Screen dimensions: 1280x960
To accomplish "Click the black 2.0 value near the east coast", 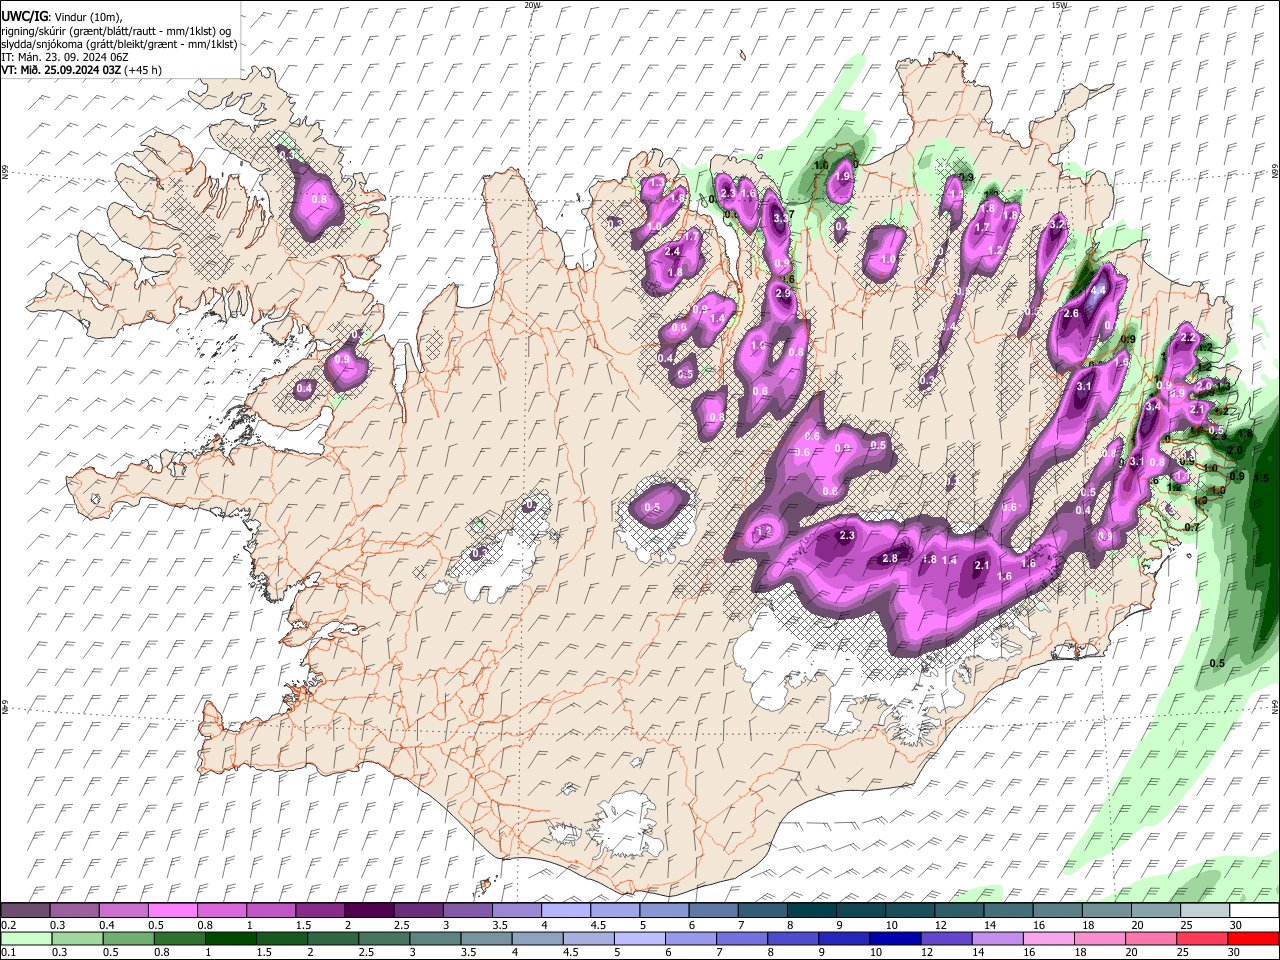I will (1234, 450).
